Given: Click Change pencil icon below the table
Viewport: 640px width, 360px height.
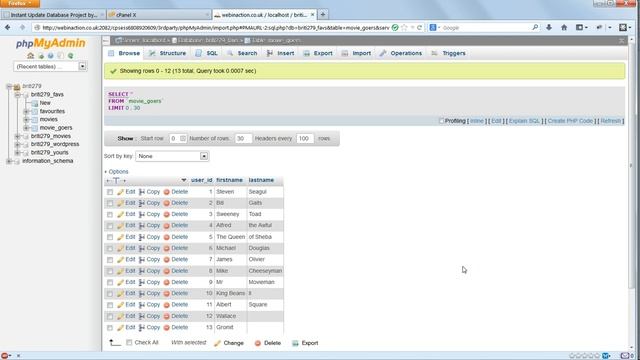Looking at the screenshot, I should (217, 343).
